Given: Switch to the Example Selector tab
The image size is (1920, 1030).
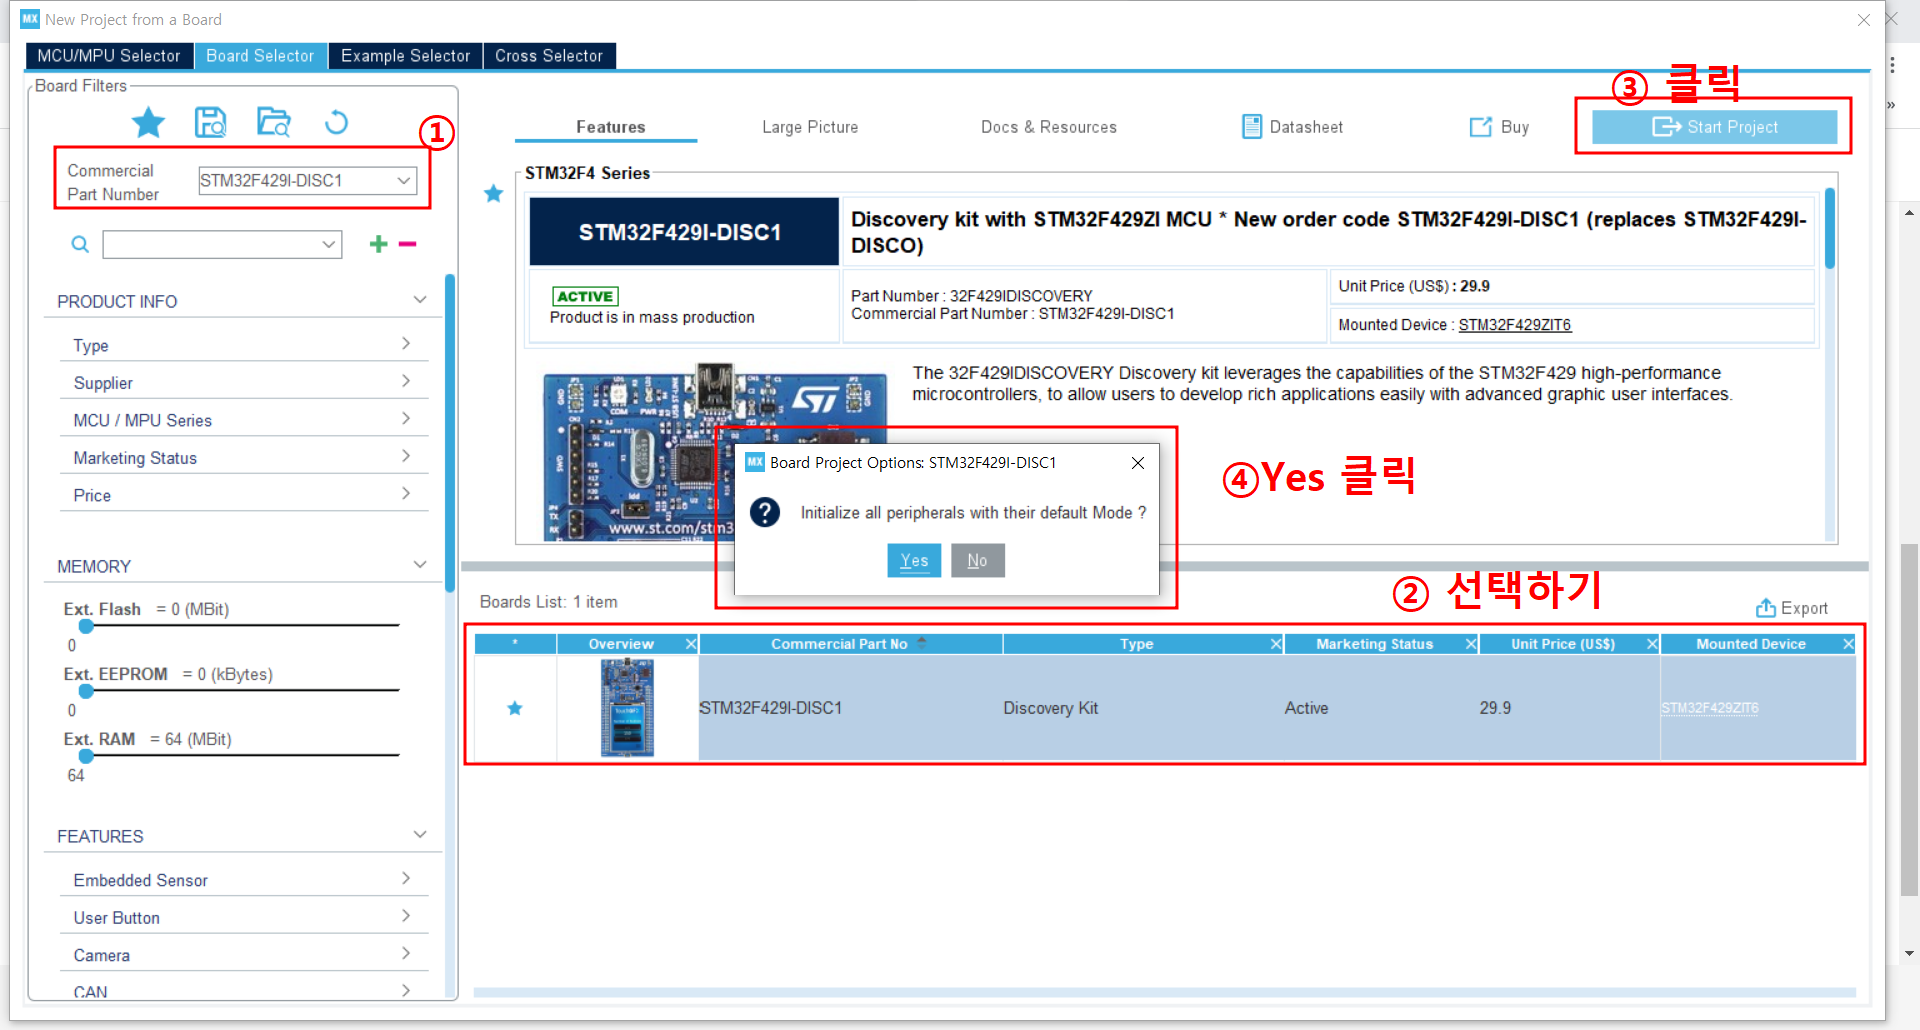Looking at the screenshot, I should pos(405,56).
